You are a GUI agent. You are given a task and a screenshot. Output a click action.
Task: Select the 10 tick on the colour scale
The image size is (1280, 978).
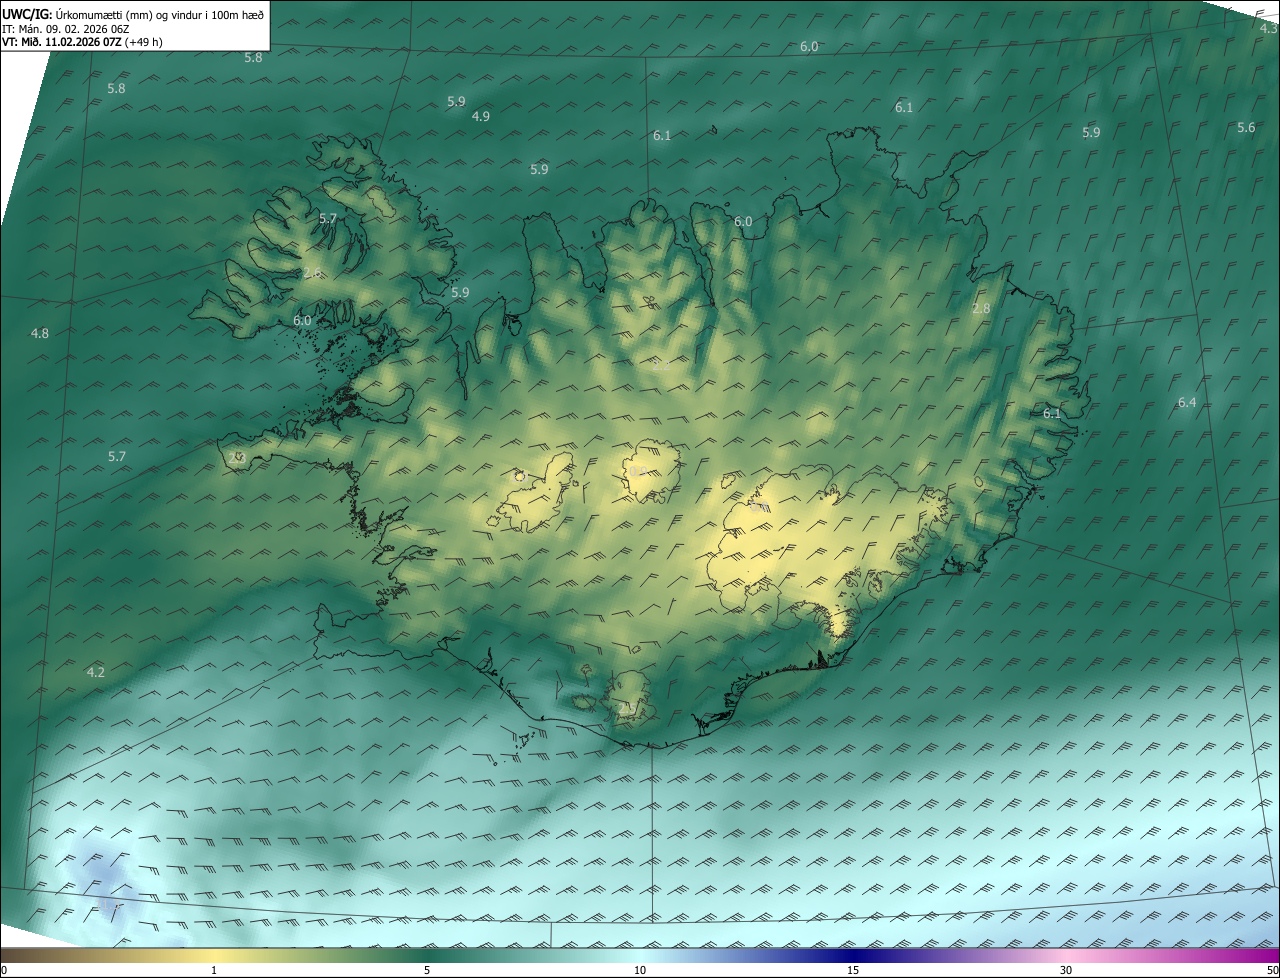[x=640, y=970]
